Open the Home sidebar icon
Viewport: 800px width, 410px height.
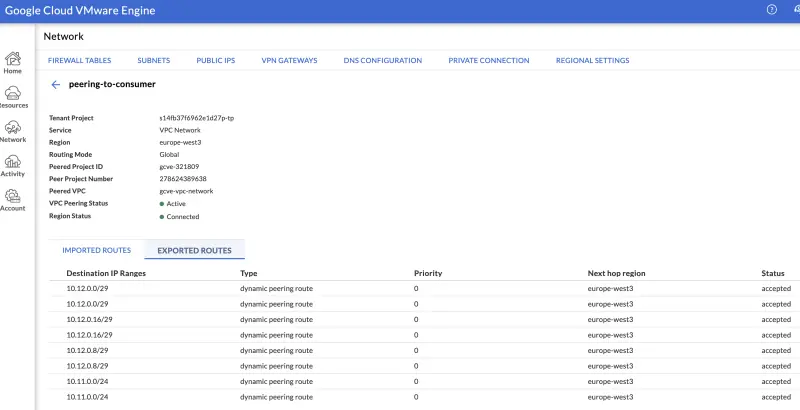tap(13, 59)
